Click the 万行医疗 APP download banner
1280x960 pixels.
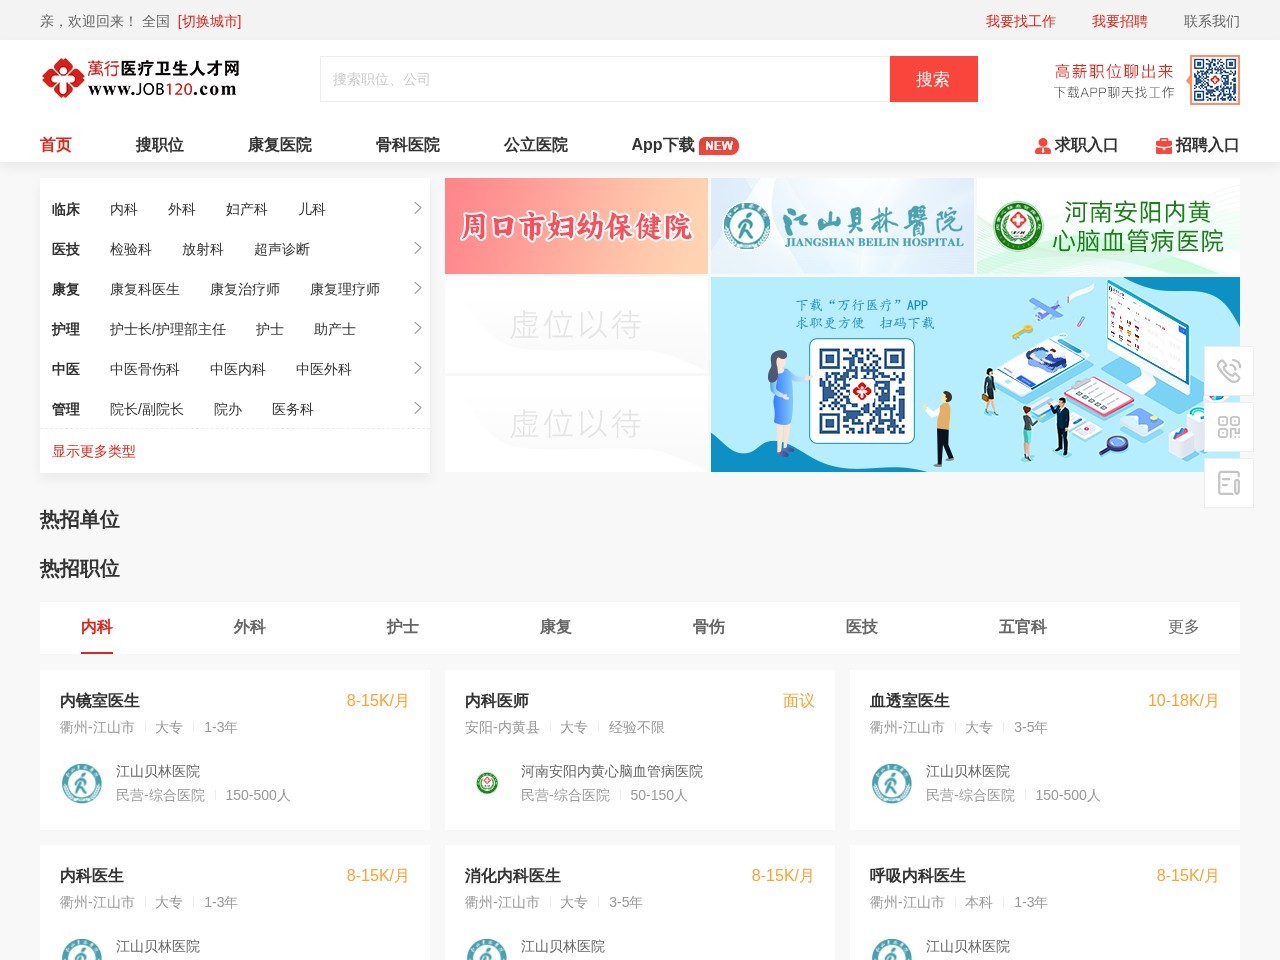coord(975,374)
